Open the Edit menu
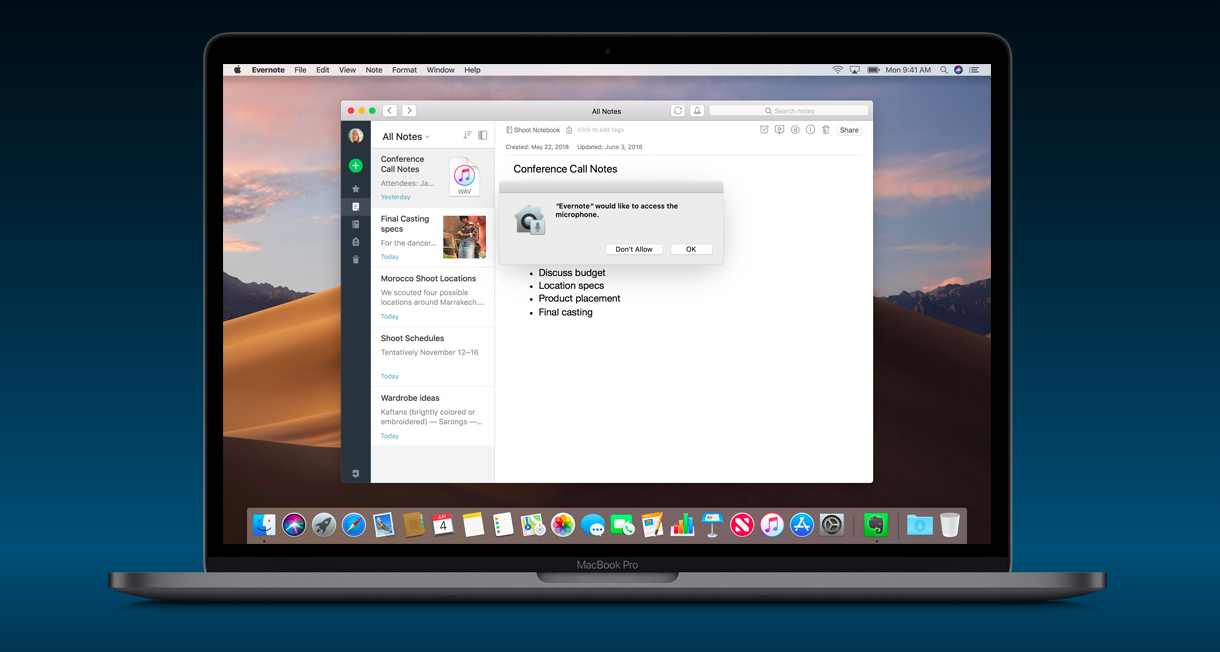1220x652 pixels. pos(323,70)
